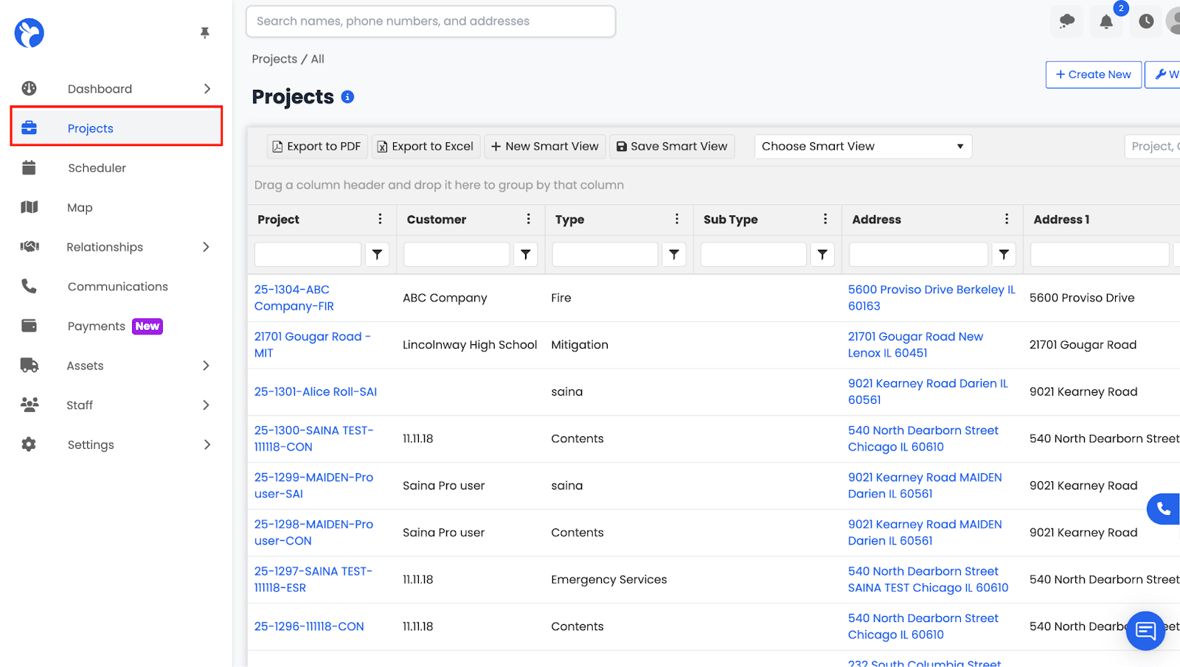The width and height of the screenshot is (1180, 667).
Task: Click the Customer column filter text box
Action: tap(457, 254)
